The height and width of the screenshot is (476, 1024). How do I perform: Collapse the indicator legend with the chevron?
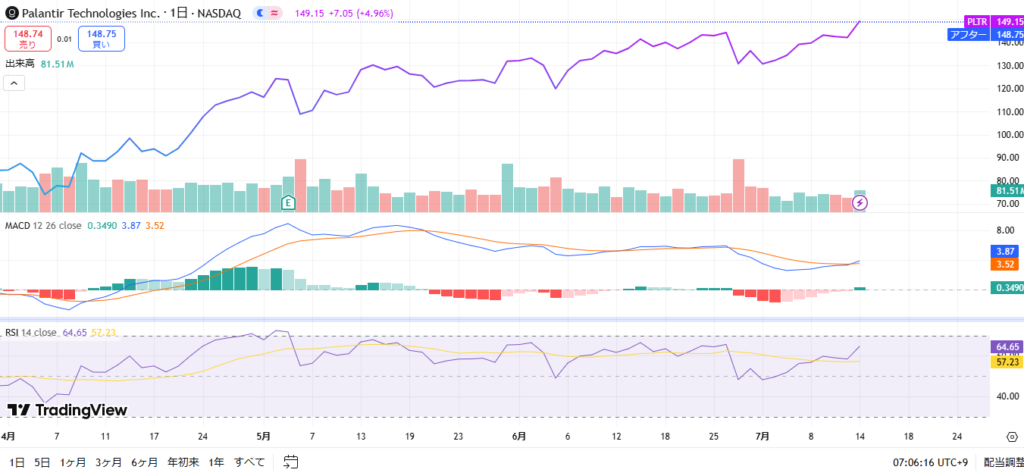click(x=14, y=83)
